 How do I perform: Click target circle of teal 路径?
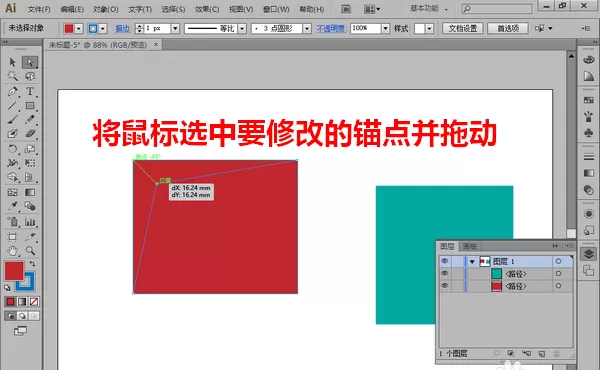558,274
